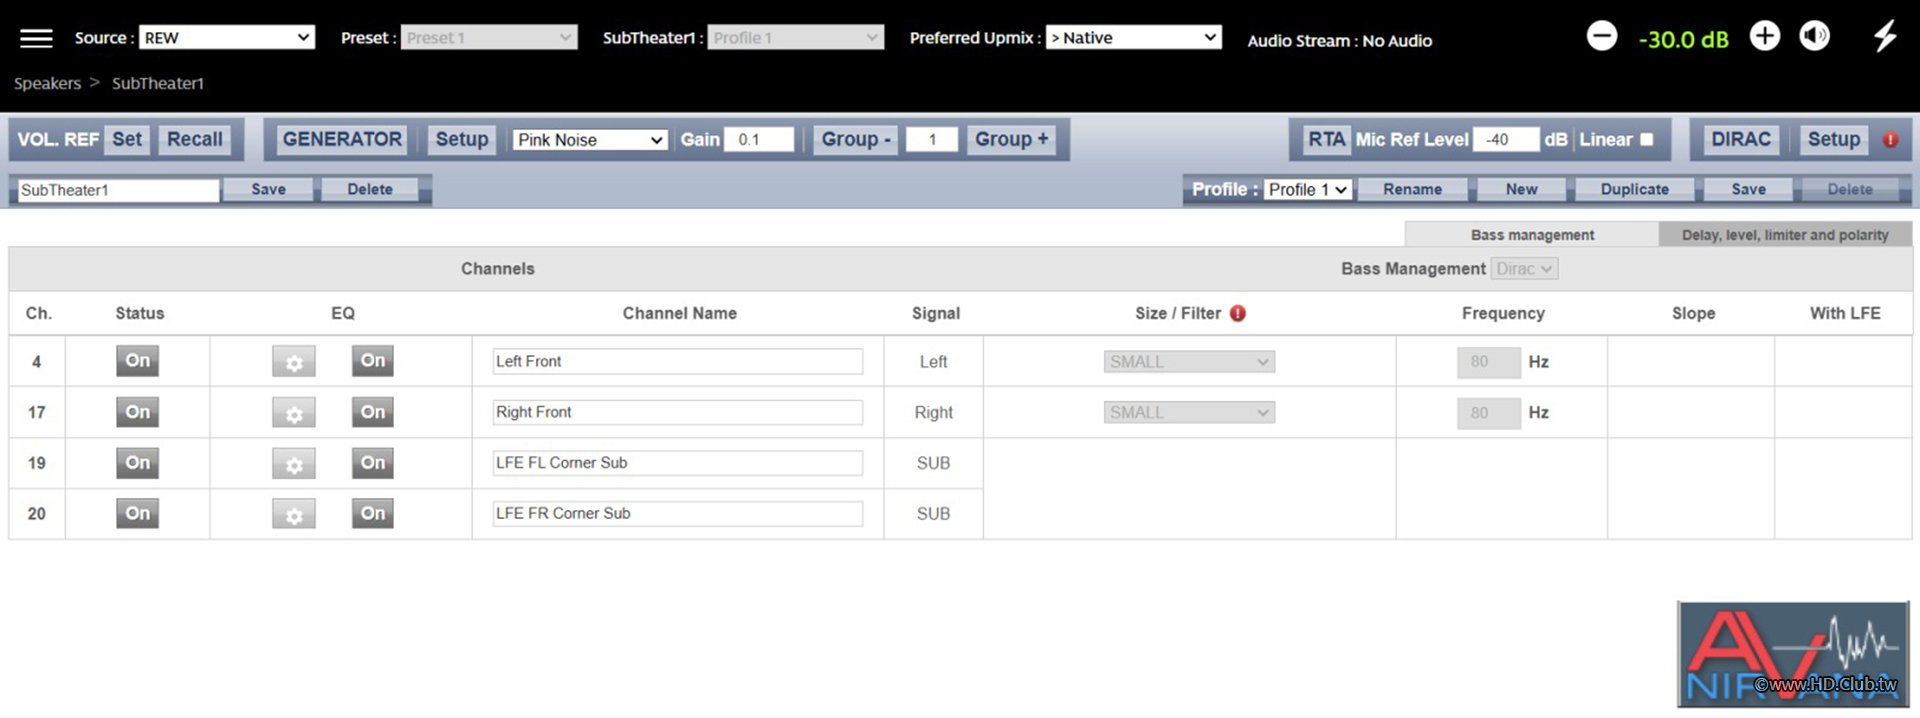Click the generator Gain input field
1920x718 pixels.
[759, 140]
